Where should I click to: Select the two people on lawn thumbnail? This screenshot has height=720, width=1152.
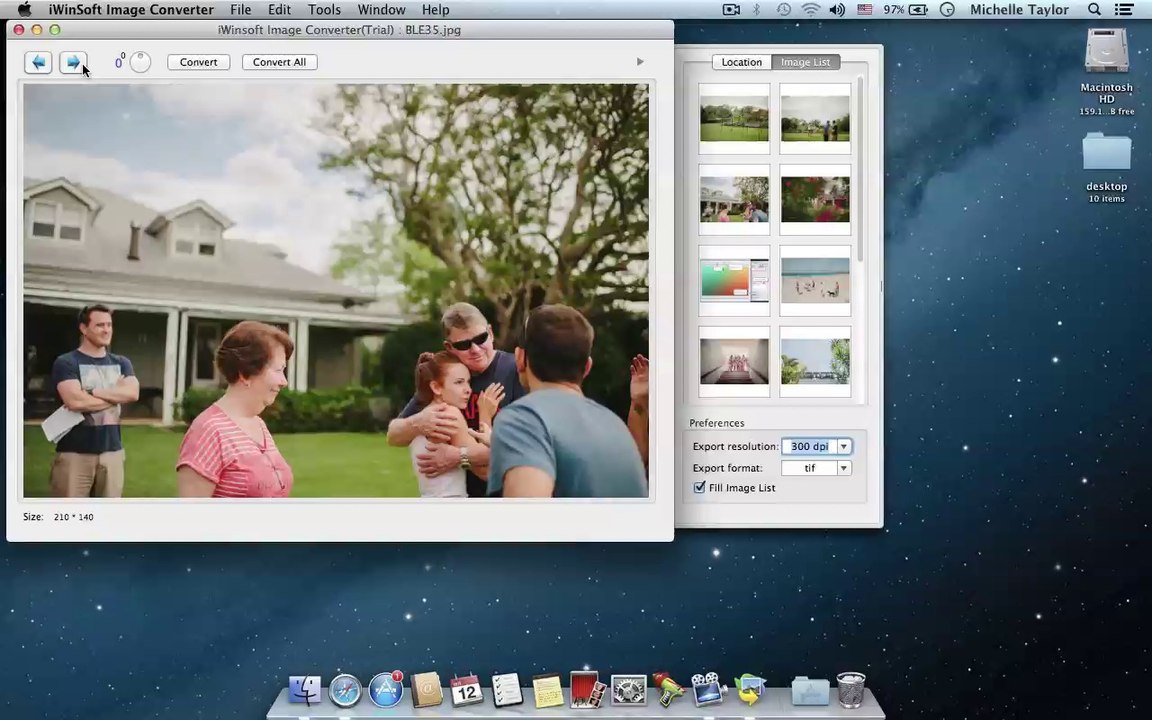pos(815,118)
